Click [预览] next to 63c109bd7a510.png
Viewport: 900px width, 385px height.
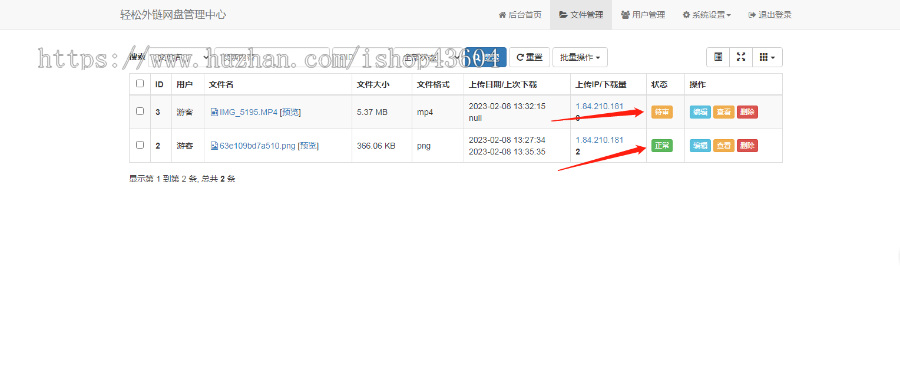(308, 146)
